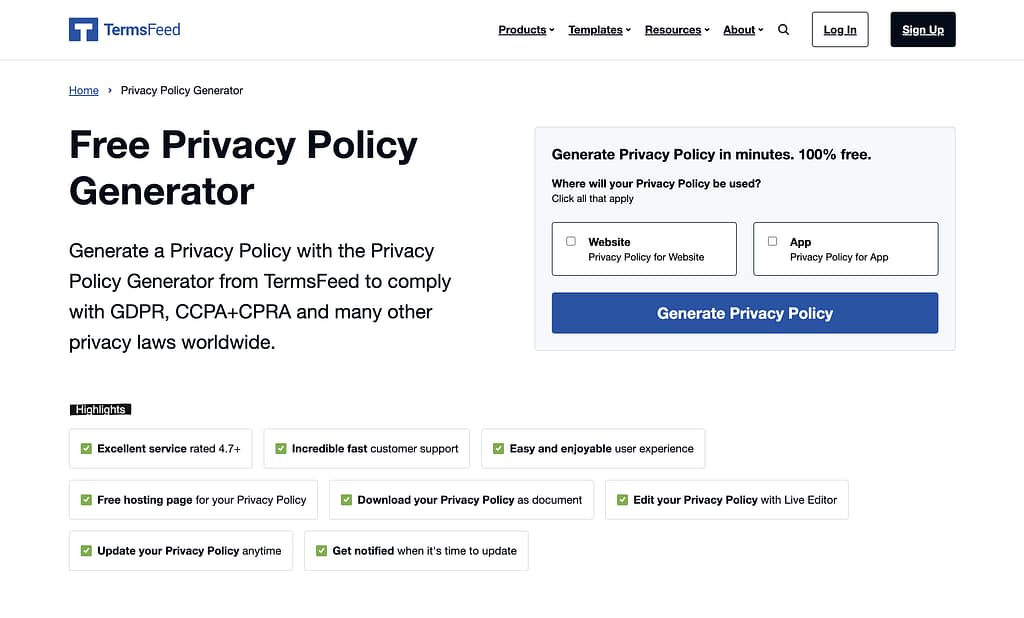Go to the Home breadcrumb link
This screenshot has width=1024, height=618.
click(83, 90)
